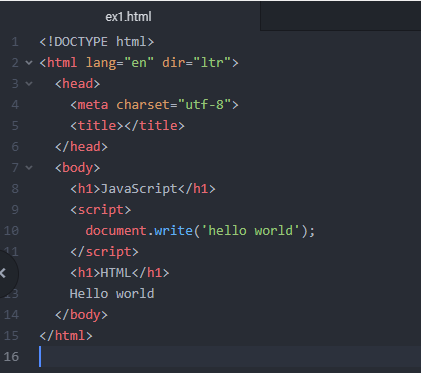Place cursor on empty line 16
Screen dimensions: 421x373
pos(230,357)
